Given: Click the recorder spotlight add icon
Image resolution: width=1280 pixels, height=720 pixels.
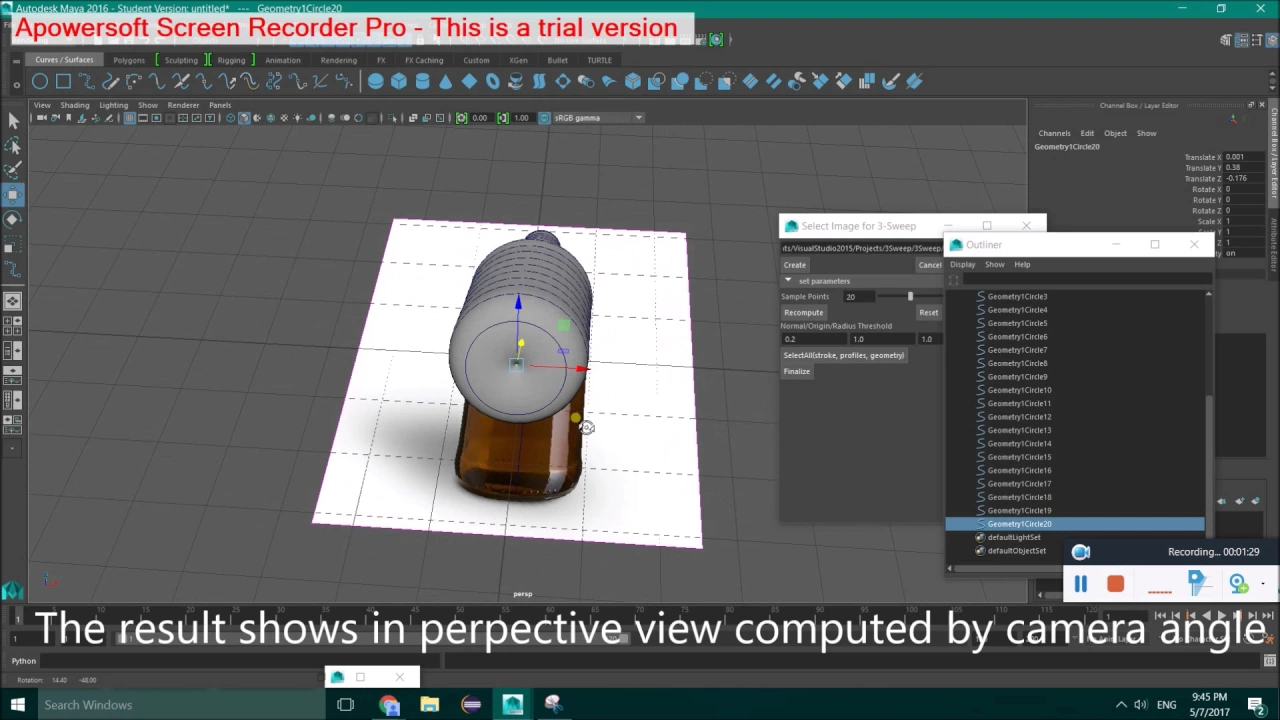Looking at the screenshot, I should [x=1239, y=583].
